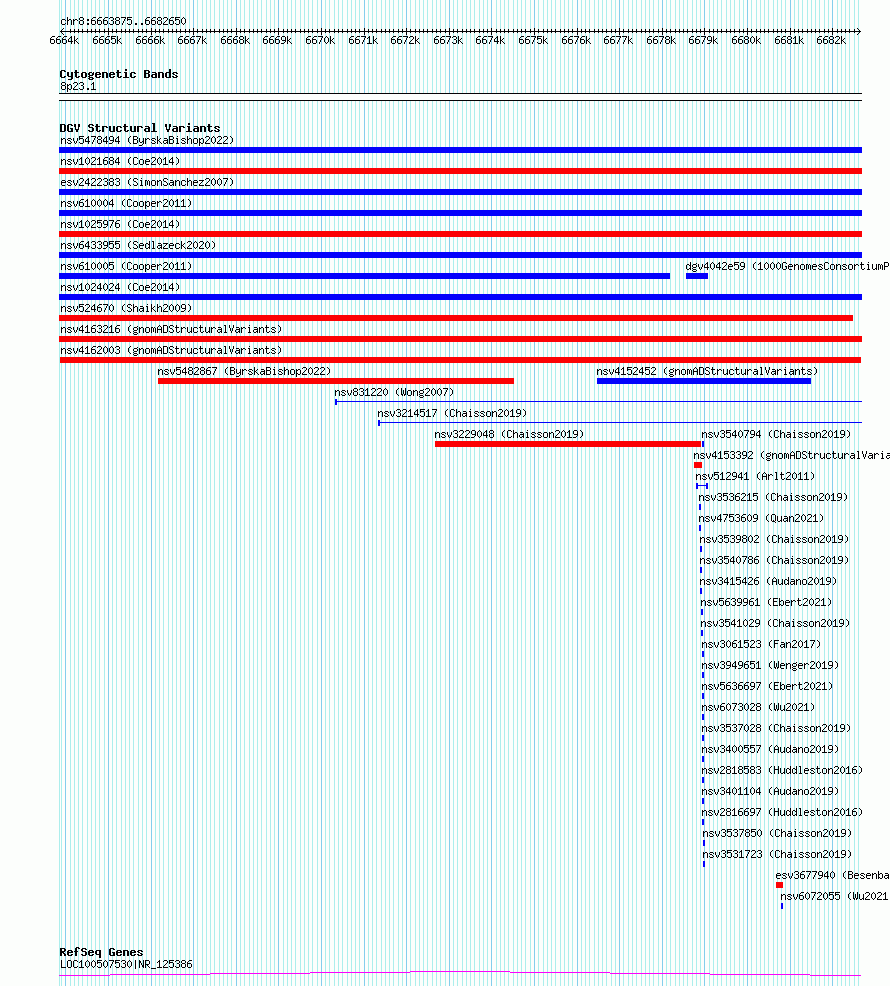Open nsv5636697 (Ebert2021) variant
The width and height of the screenshot is (890, 986).
pos(767,686)
